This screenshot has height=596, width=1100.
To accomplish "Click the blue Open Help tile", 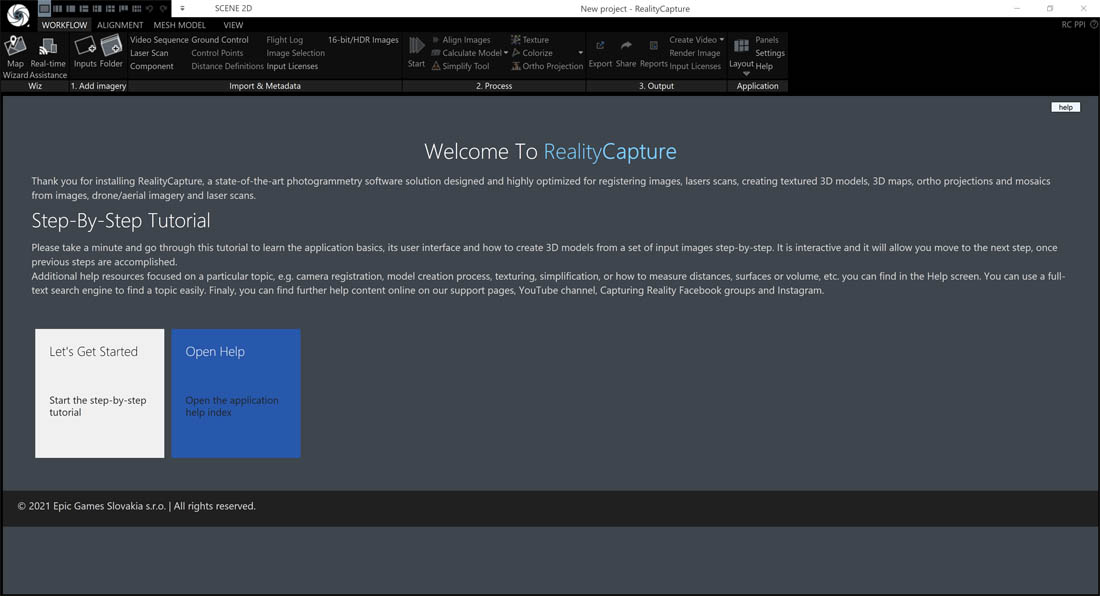I will point(236,393).
